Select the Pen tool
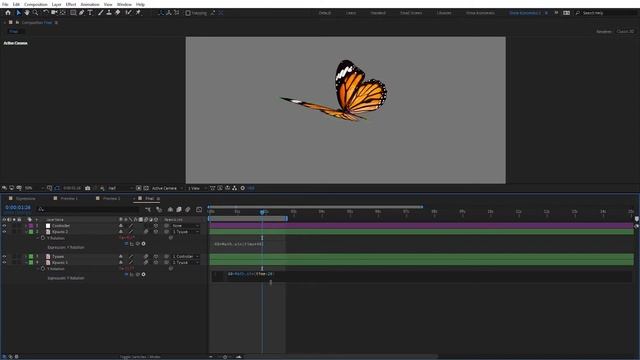 tap(82, 13)
